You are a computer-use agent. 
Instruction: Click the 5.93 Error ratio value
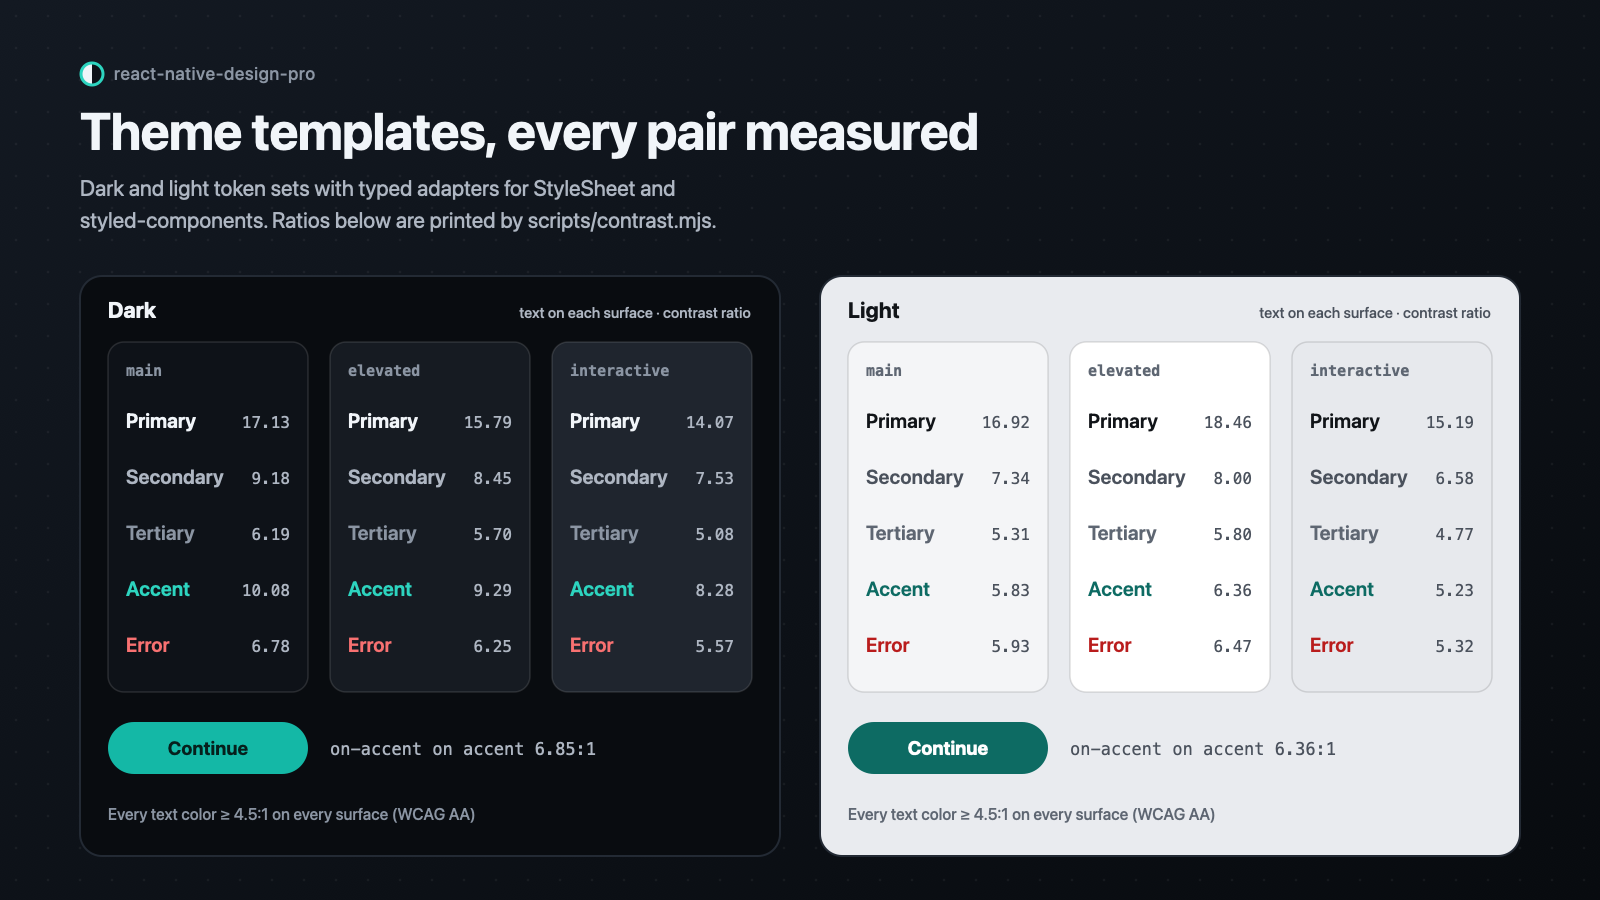1011,646
